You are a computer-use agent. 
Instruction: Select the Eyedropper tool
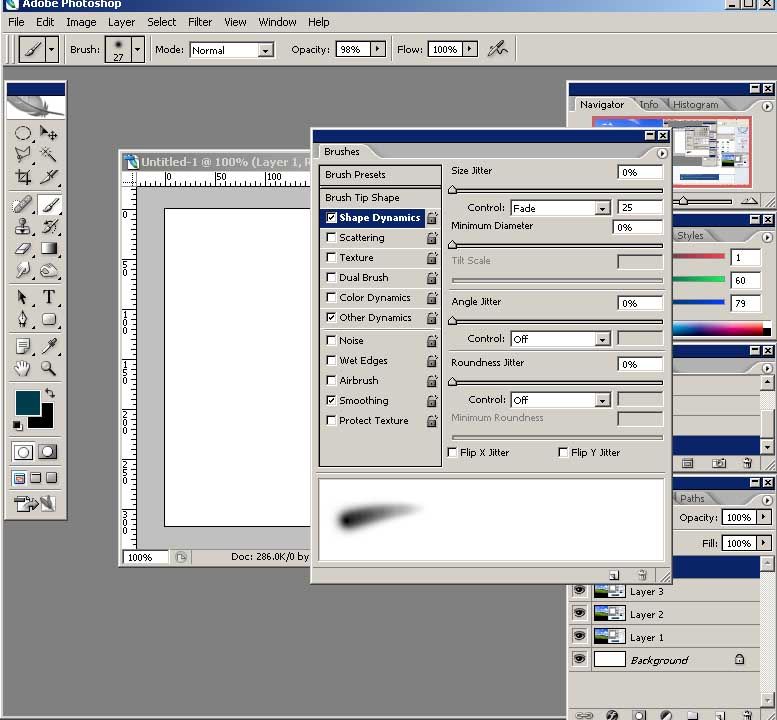48,346
